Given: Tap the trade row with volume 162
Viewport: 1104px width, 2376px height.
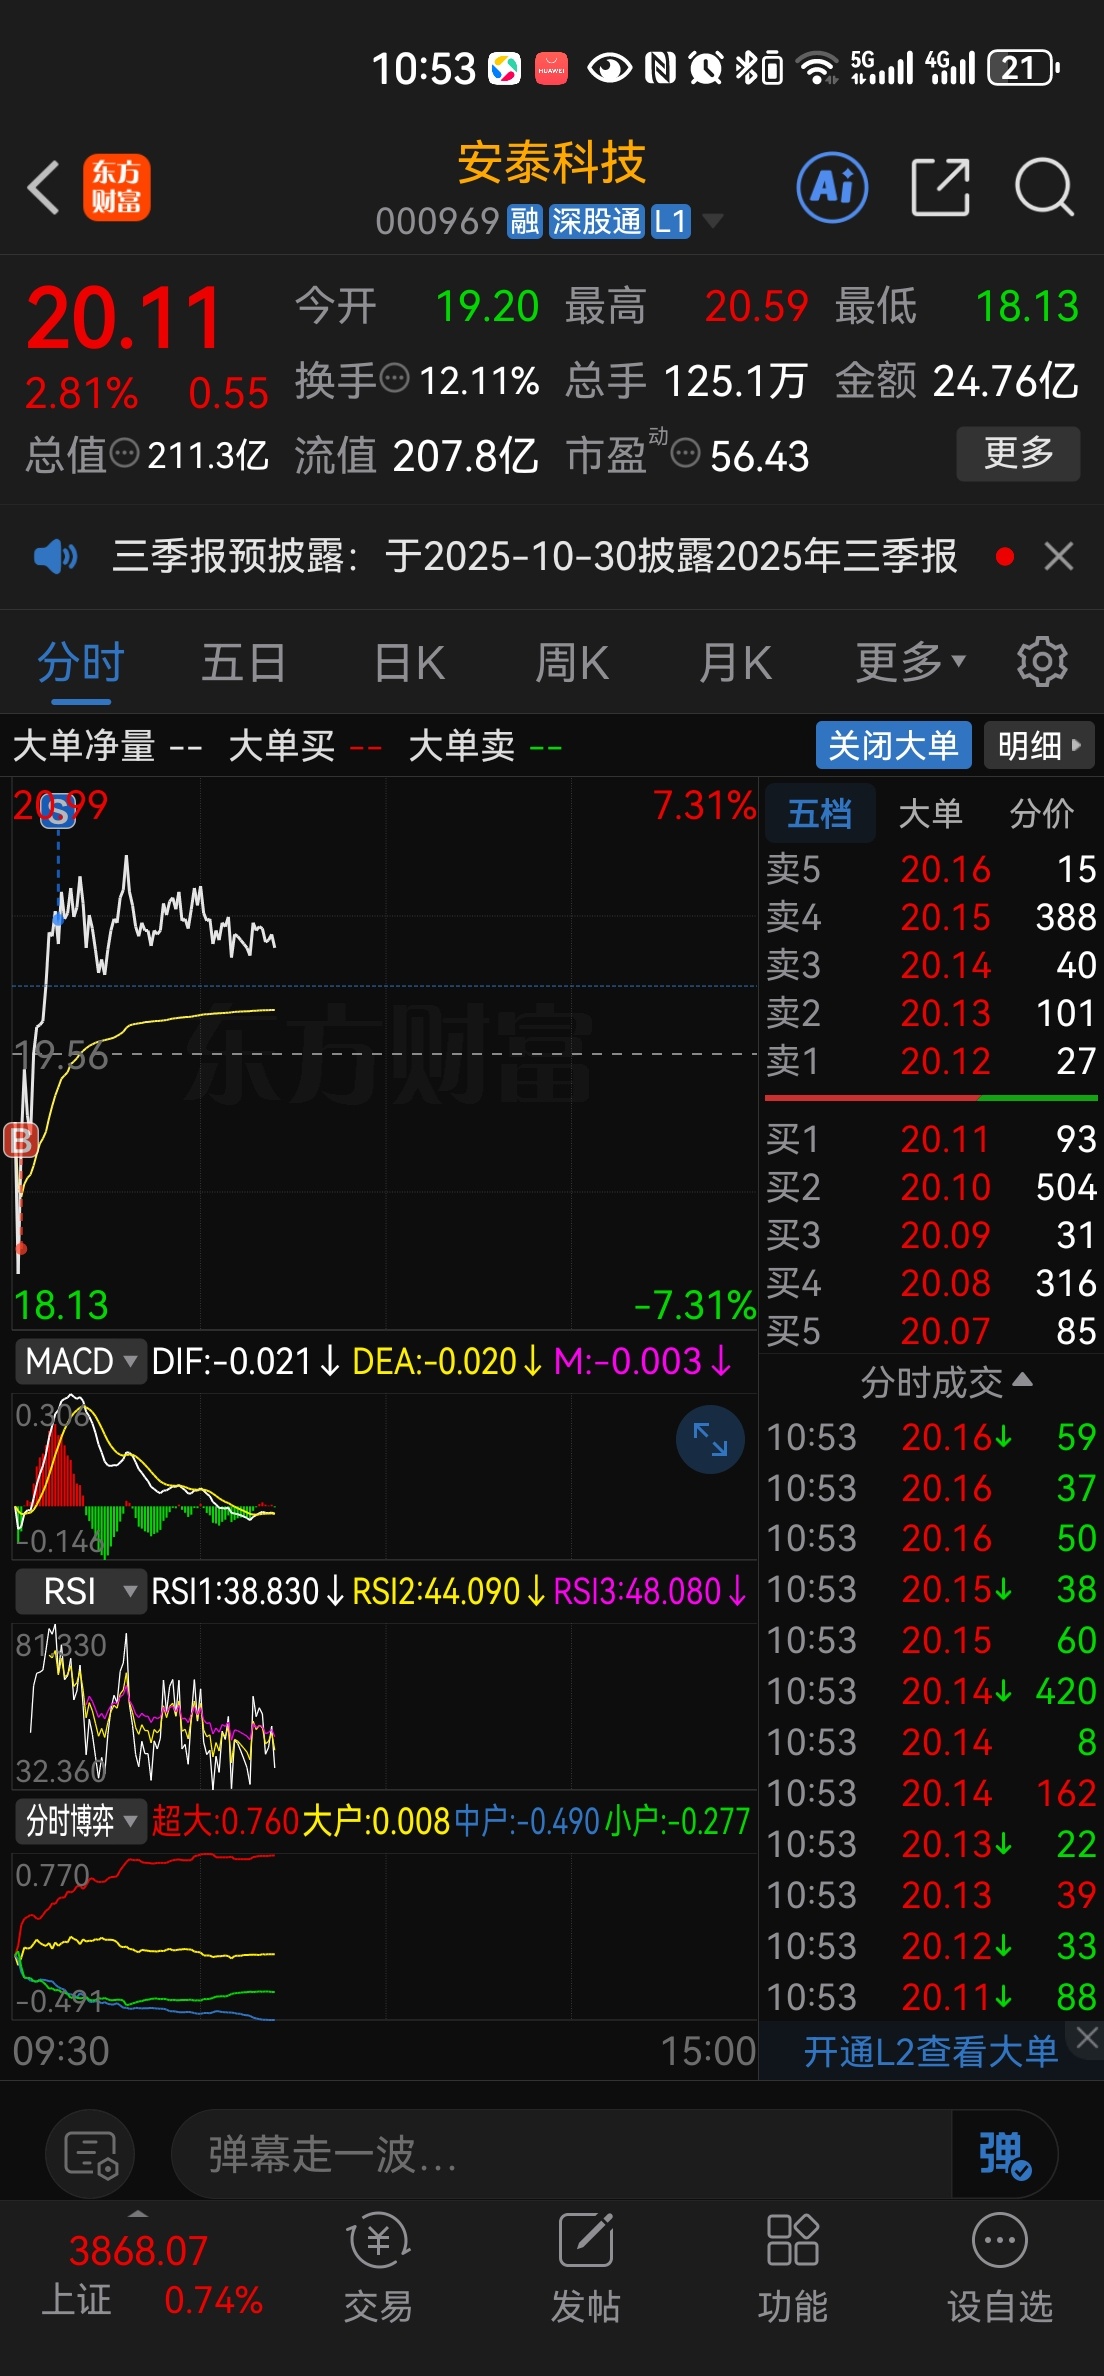Looking at the screenshot, I should (931, 1793).
